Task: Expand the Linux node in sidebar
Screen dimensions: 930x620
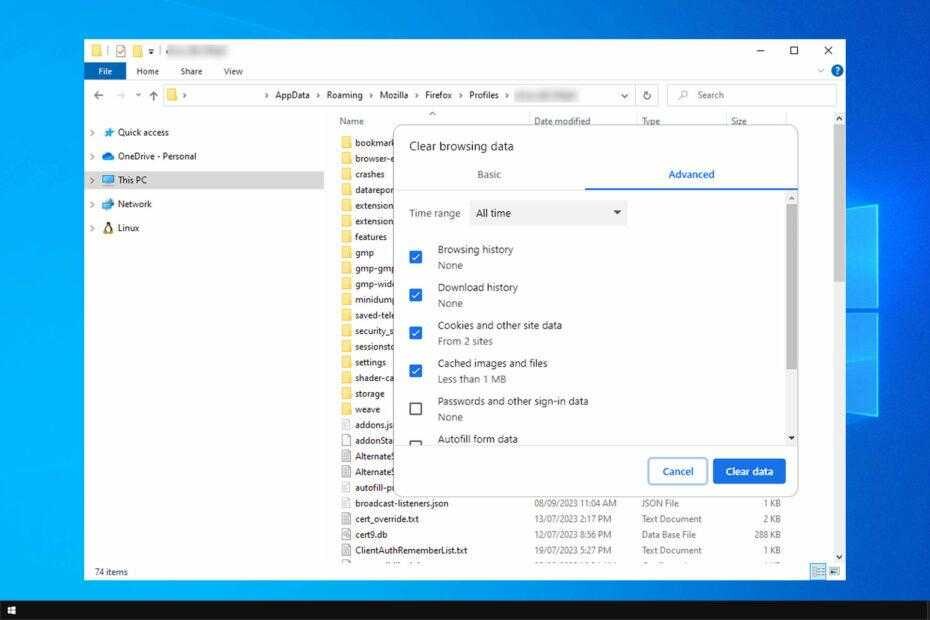Action: pos(92,227)
